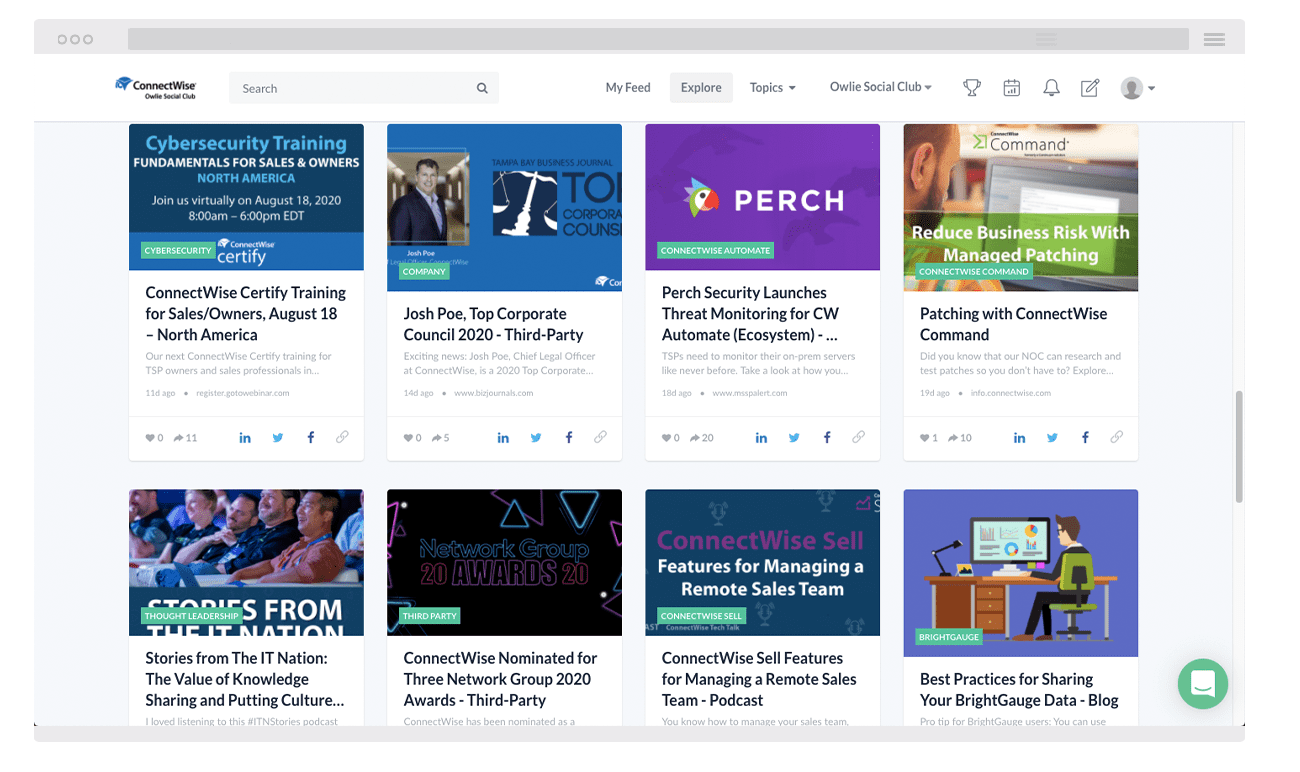1300x772 pixels.
Task: Open the user avatar menu
Action: [1138, 88]
